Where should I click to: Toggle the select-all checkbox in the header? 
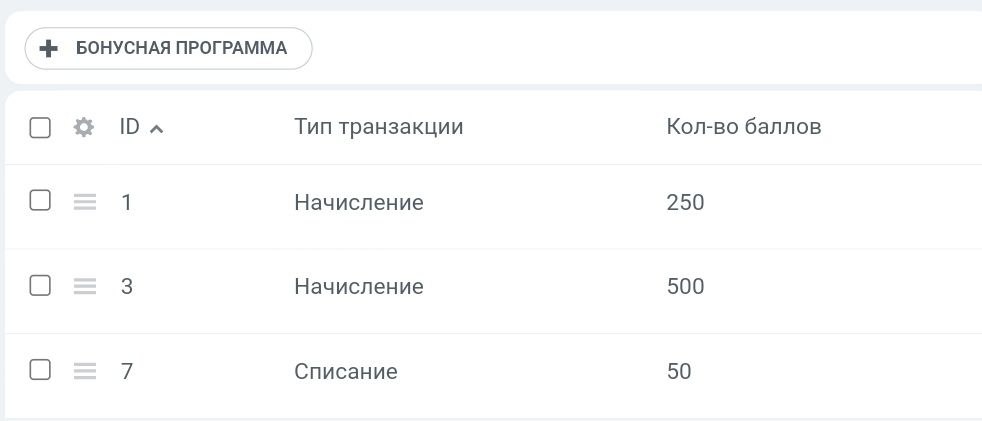click(x=40, y=128)
